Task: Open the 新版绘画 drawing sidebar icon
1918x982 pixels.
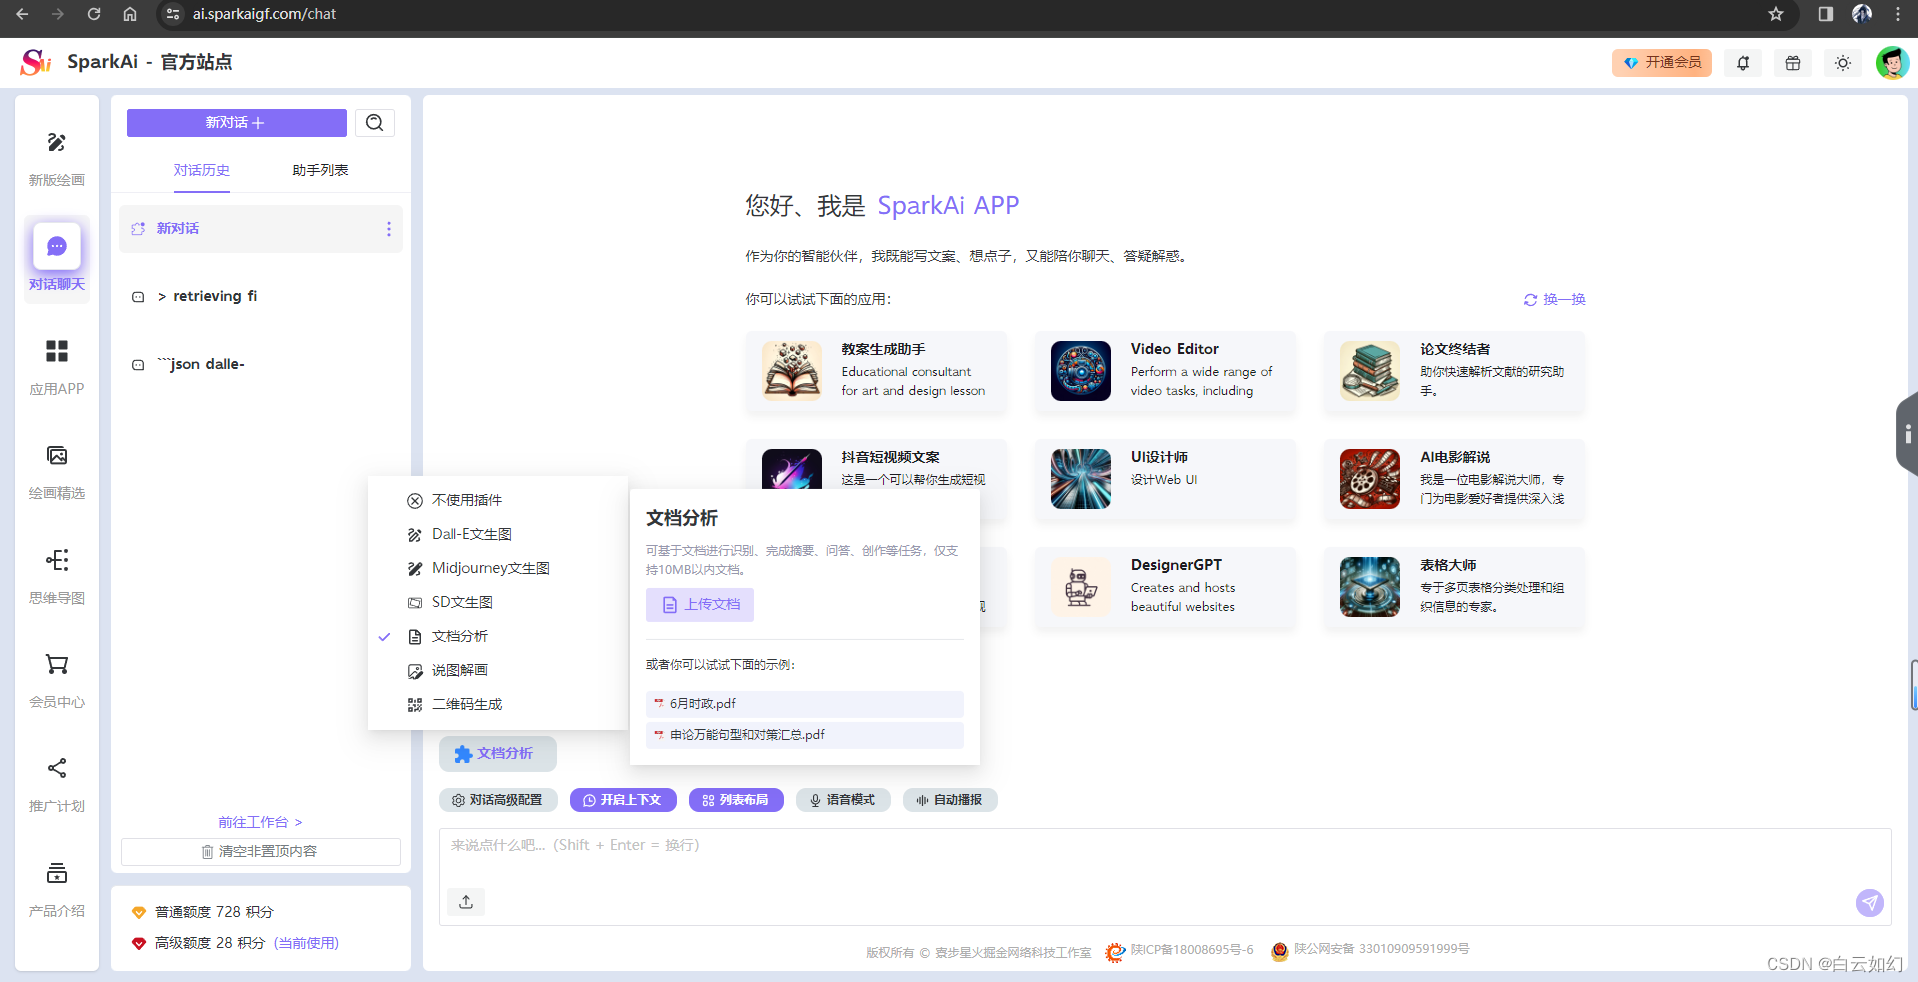Action: click(x=57, y=144)
